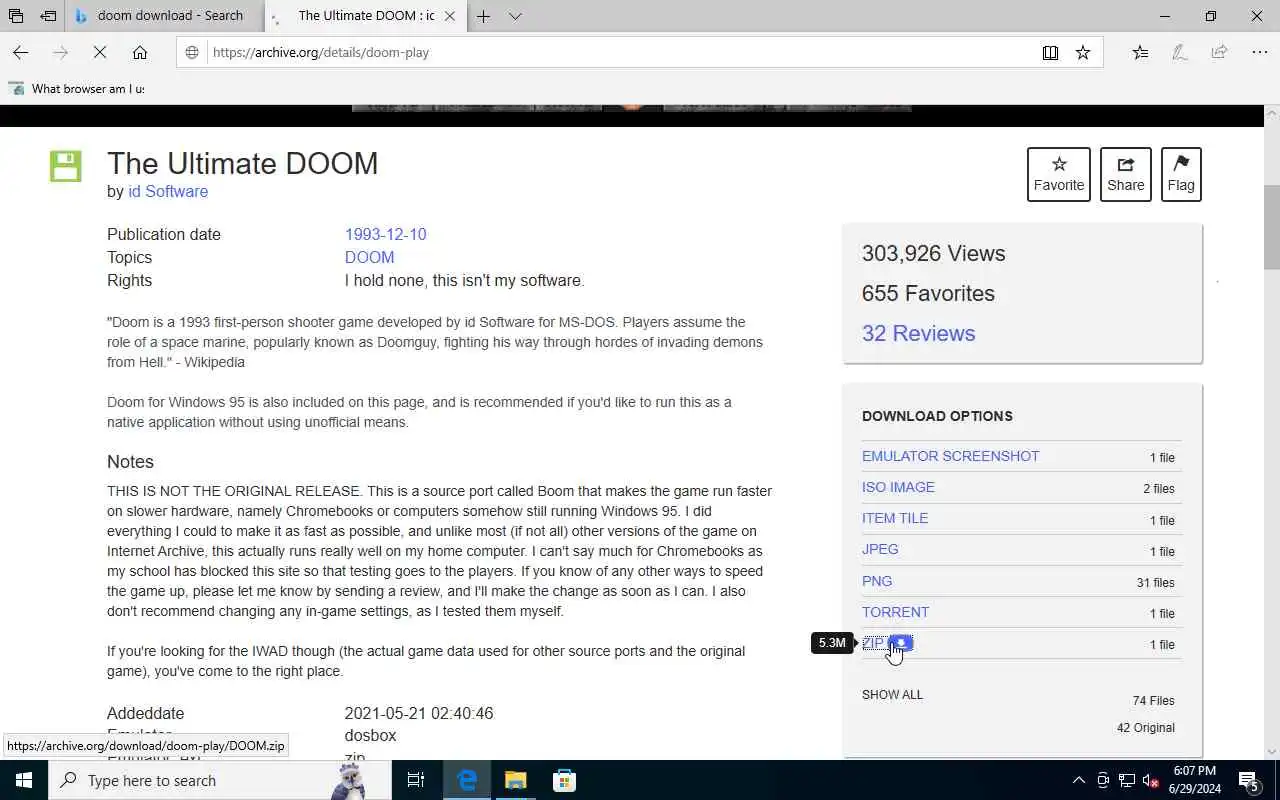Click the browser Forward arrow

tap(60, 52)
